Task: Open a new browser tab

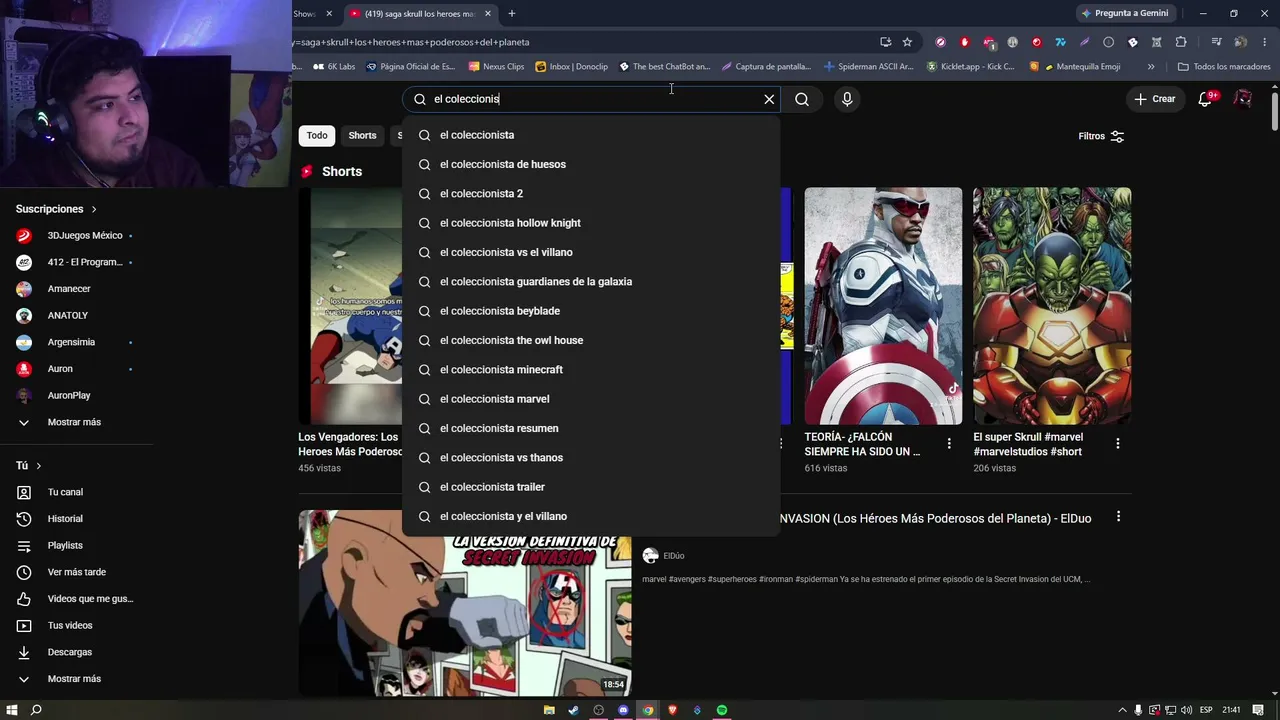Action: [512, 14]
